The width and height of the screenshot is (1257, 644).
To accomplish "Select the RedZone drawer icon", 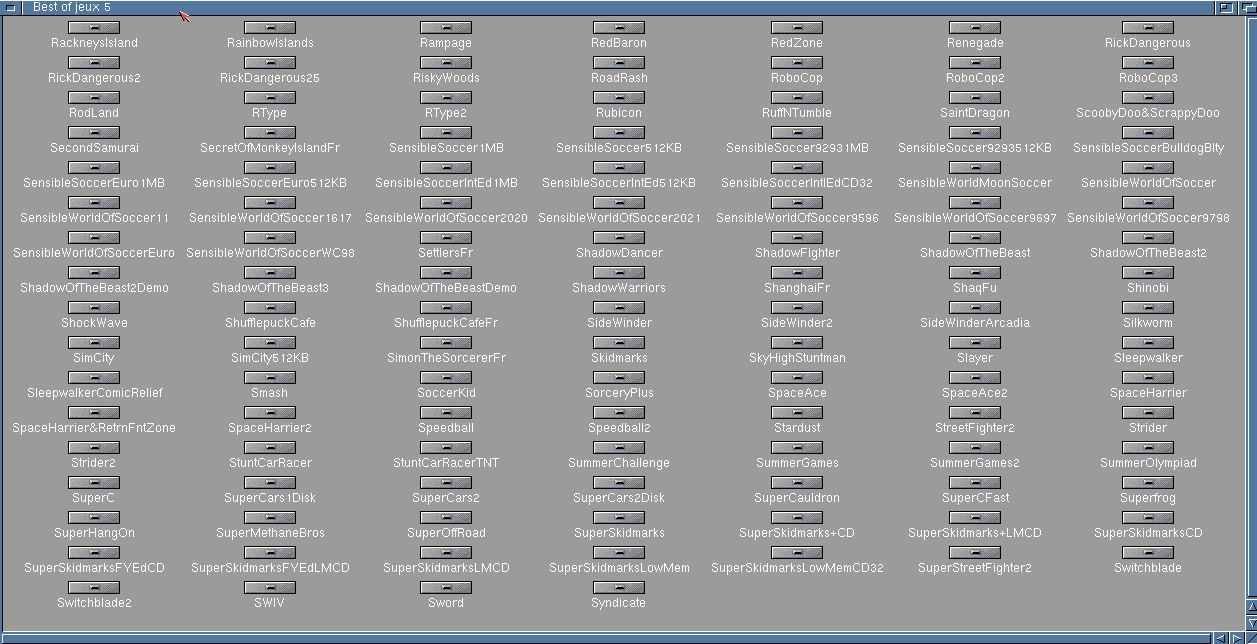I will [x=797, y=28].
